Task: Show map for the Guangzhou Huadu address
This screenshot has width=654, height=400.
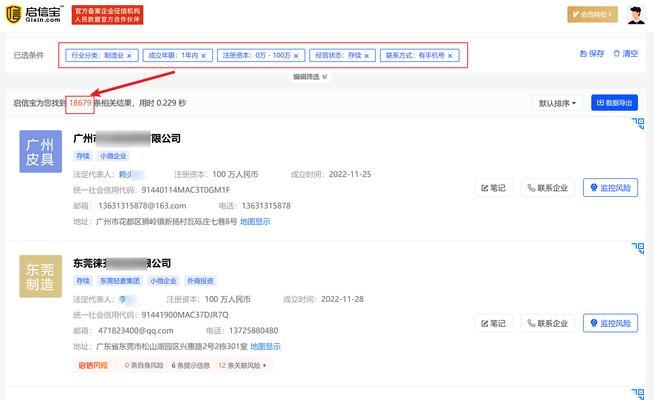Action: click(x=255, y=221)
